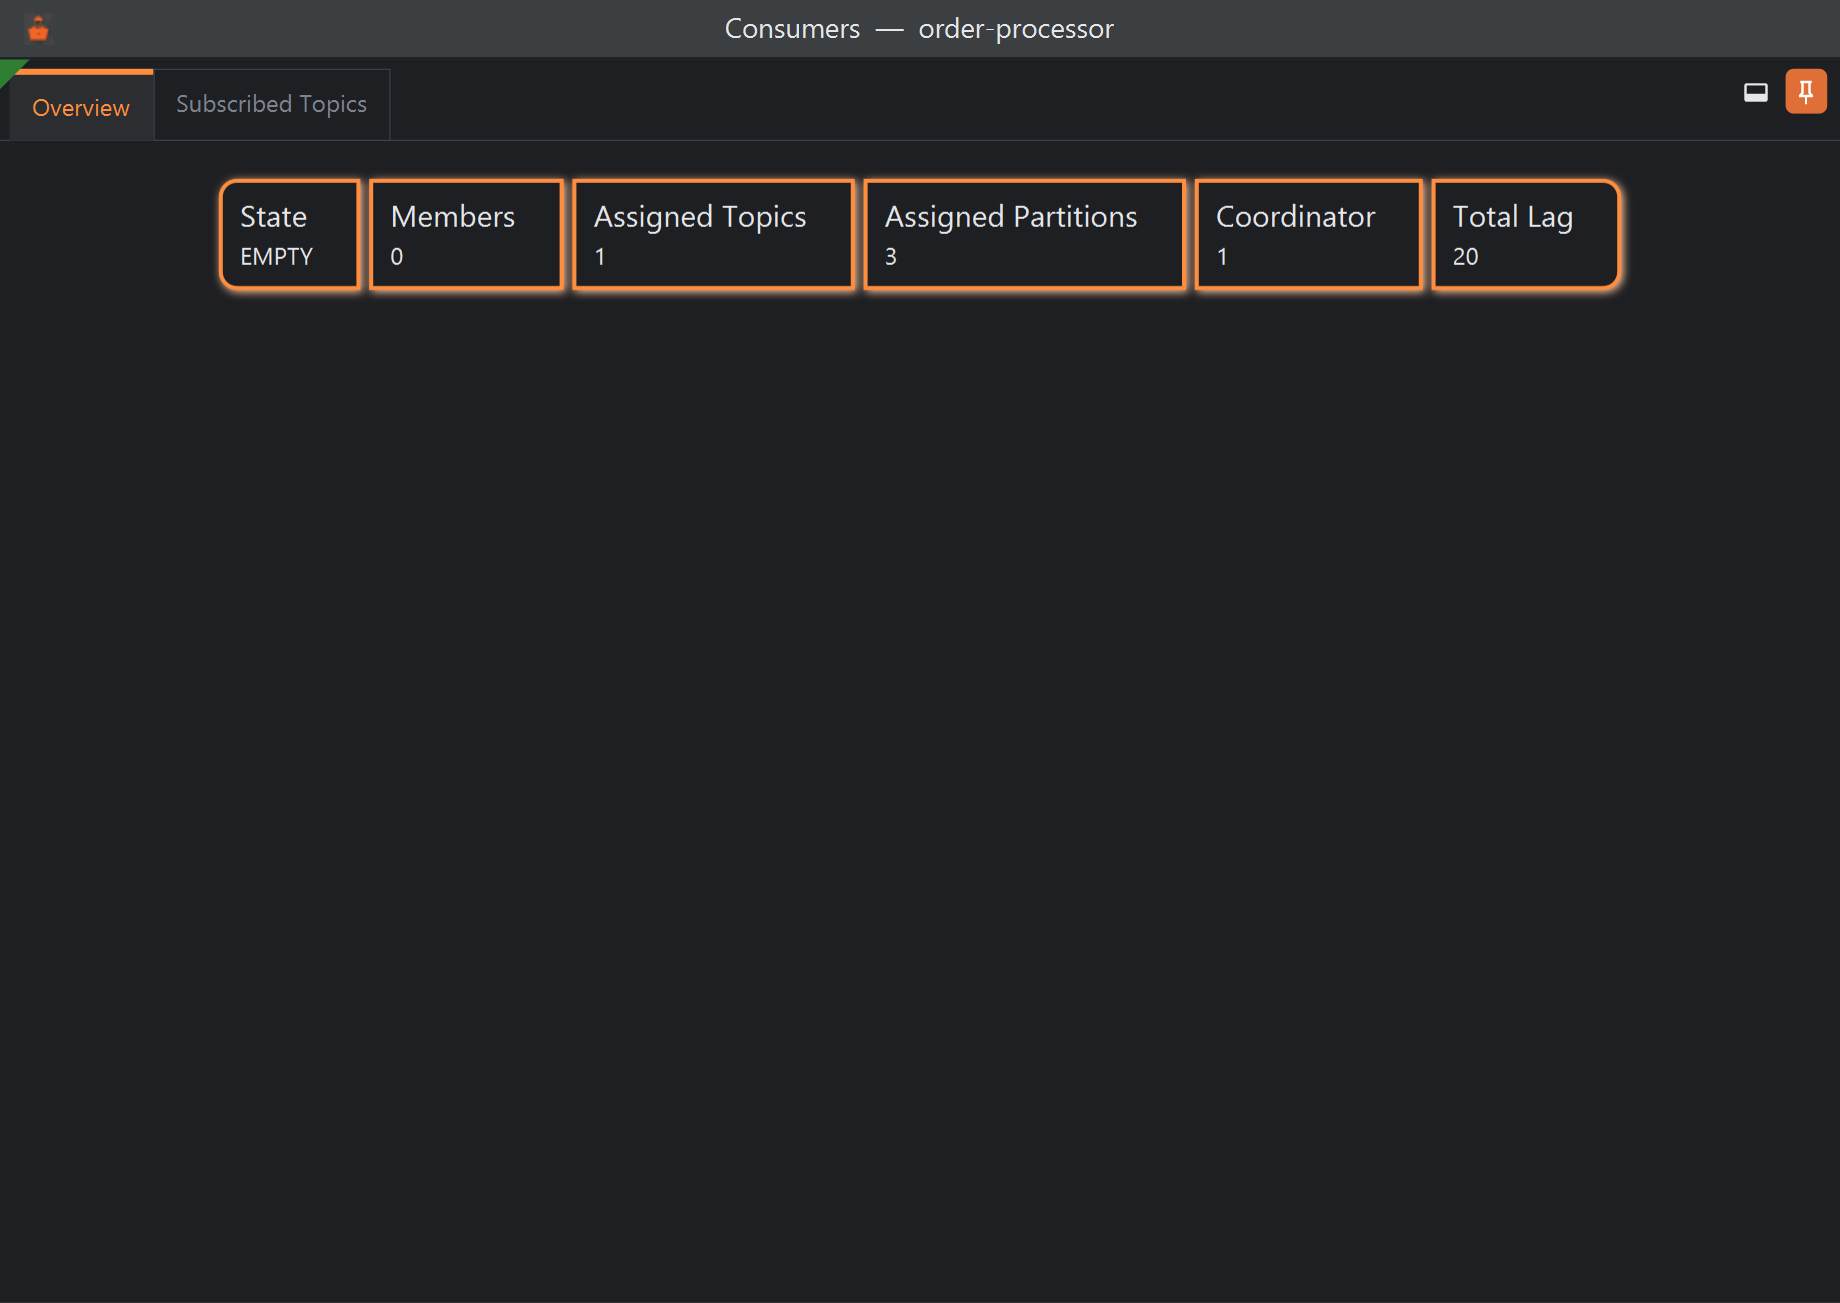The image size is (1840, 1303).
Task: Click the Total Lag card
Action: (1526, 235)
